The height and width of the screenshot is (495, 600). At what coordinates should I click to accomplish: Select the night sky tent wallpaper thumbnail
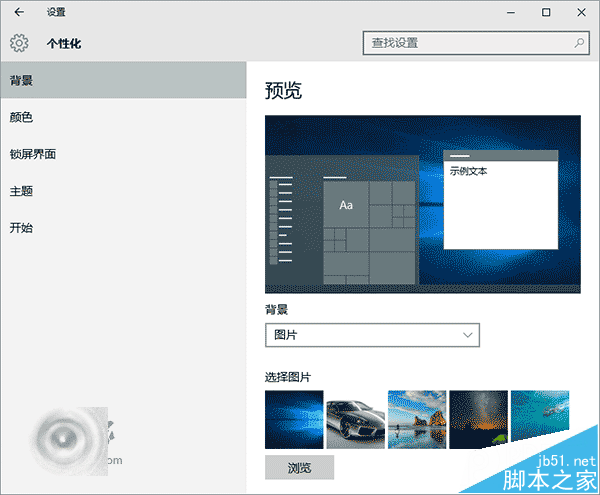pos(478,419)
